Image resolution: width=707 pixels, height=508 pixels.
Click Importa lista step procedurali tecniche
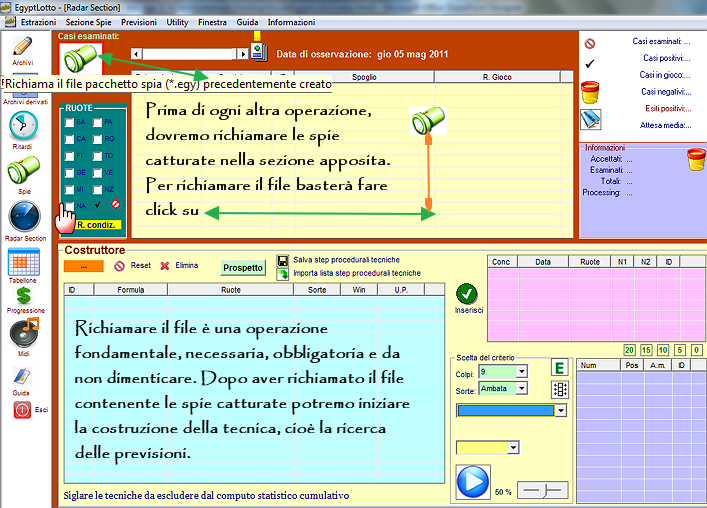point(357,273)
